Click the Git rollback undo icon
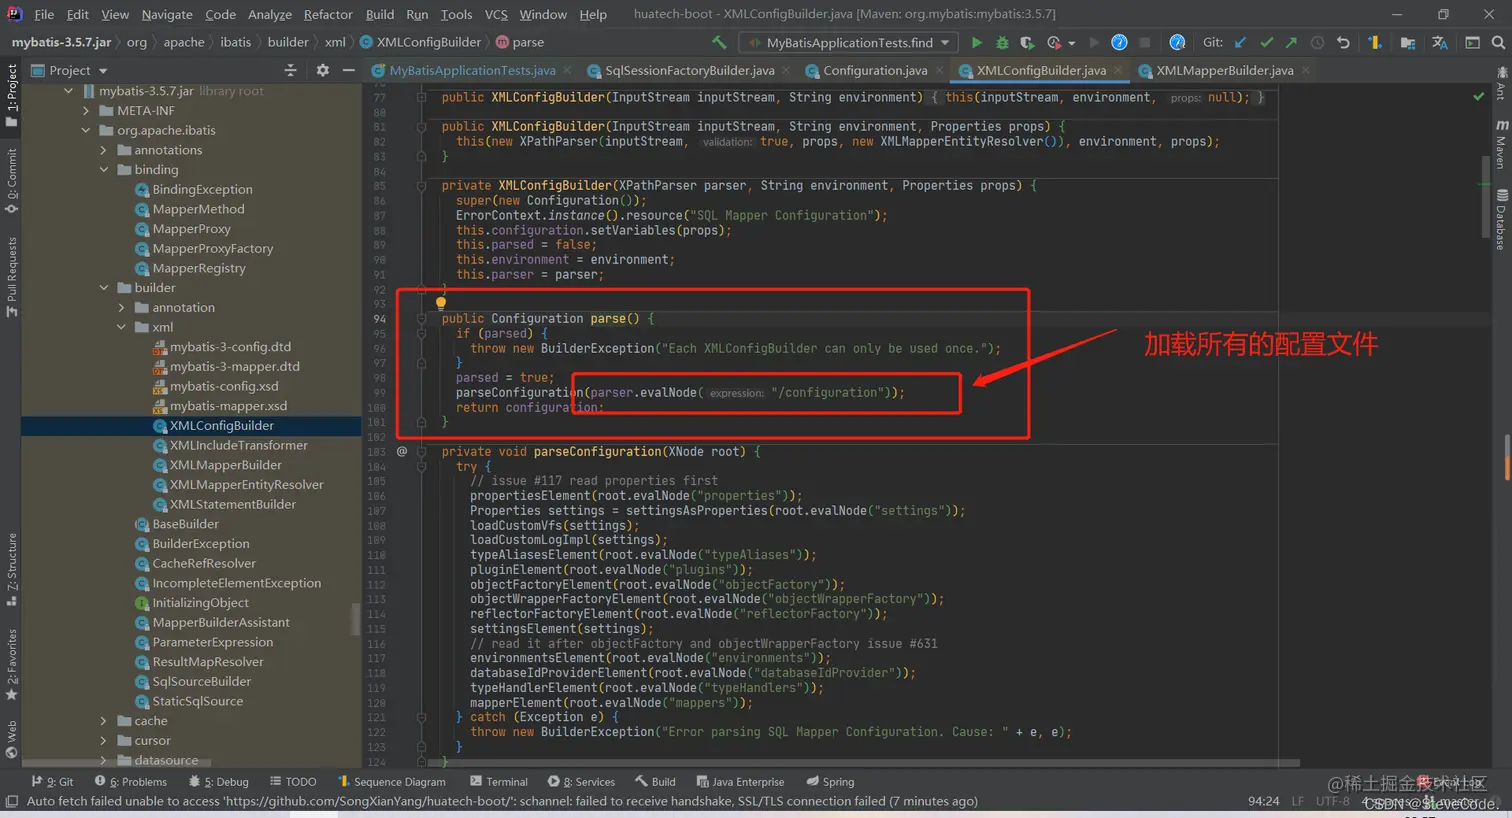Image resolution: width=1512 pixels, height=818 pixels. click(x=1343, y=42)
